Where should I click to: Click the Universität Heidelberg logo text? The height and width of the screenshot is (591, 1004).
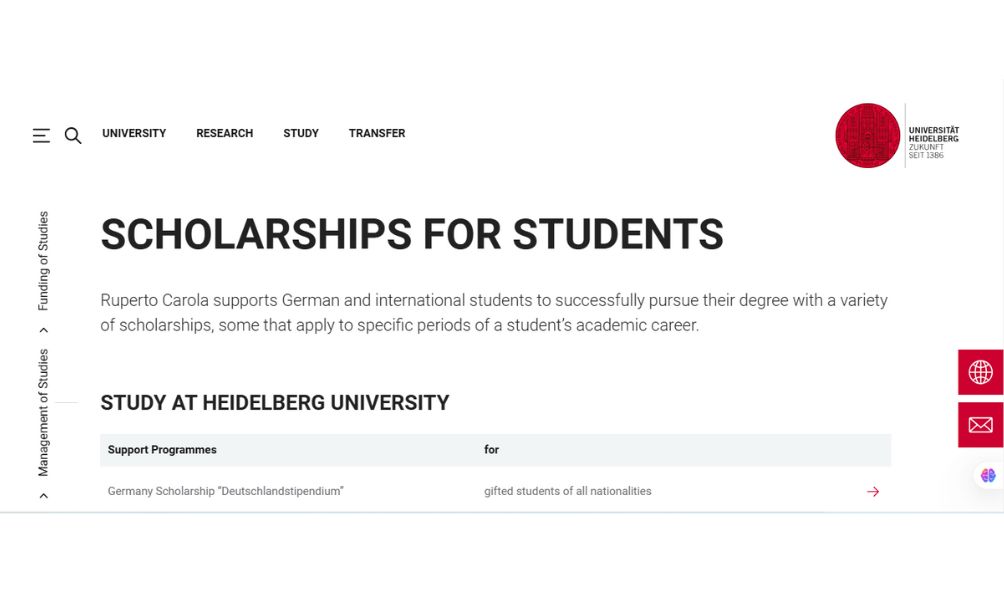933,141
